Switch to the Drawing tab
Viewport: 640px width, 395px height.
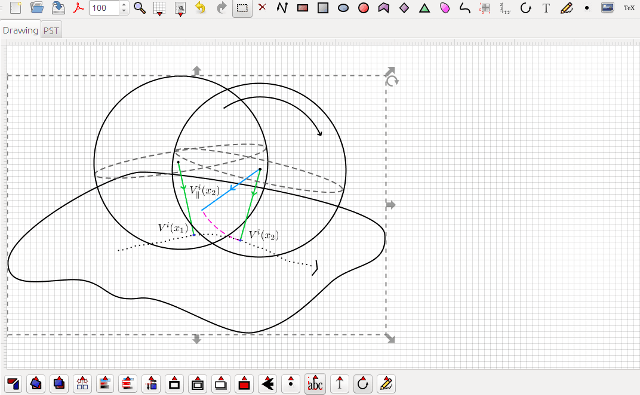pos(20,30)
